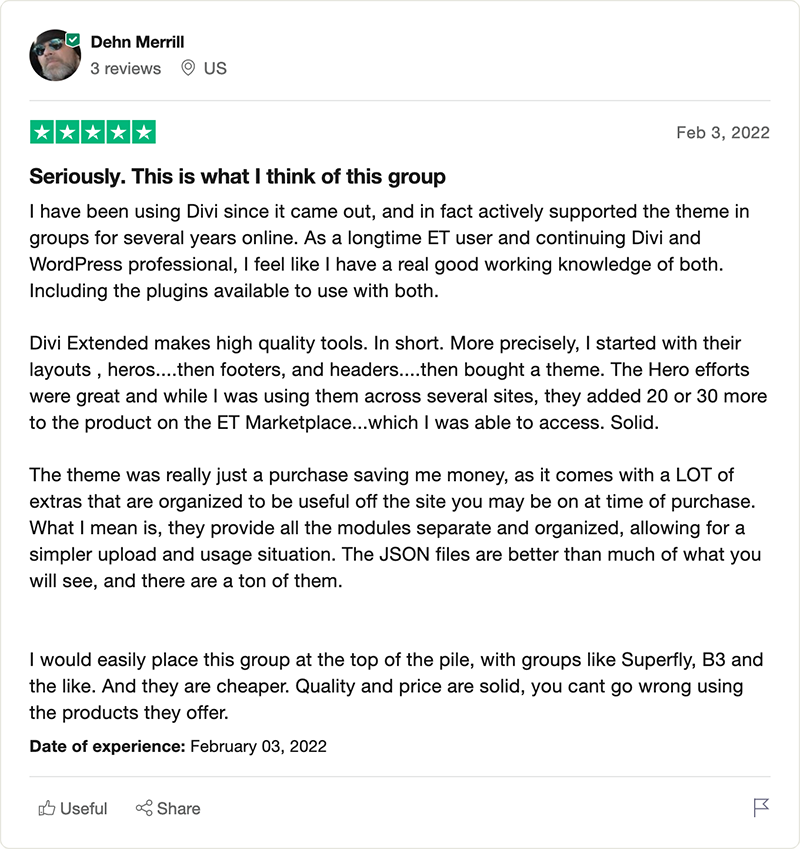Click the US country label
800x849 pixels.
(x=215, y=68)
